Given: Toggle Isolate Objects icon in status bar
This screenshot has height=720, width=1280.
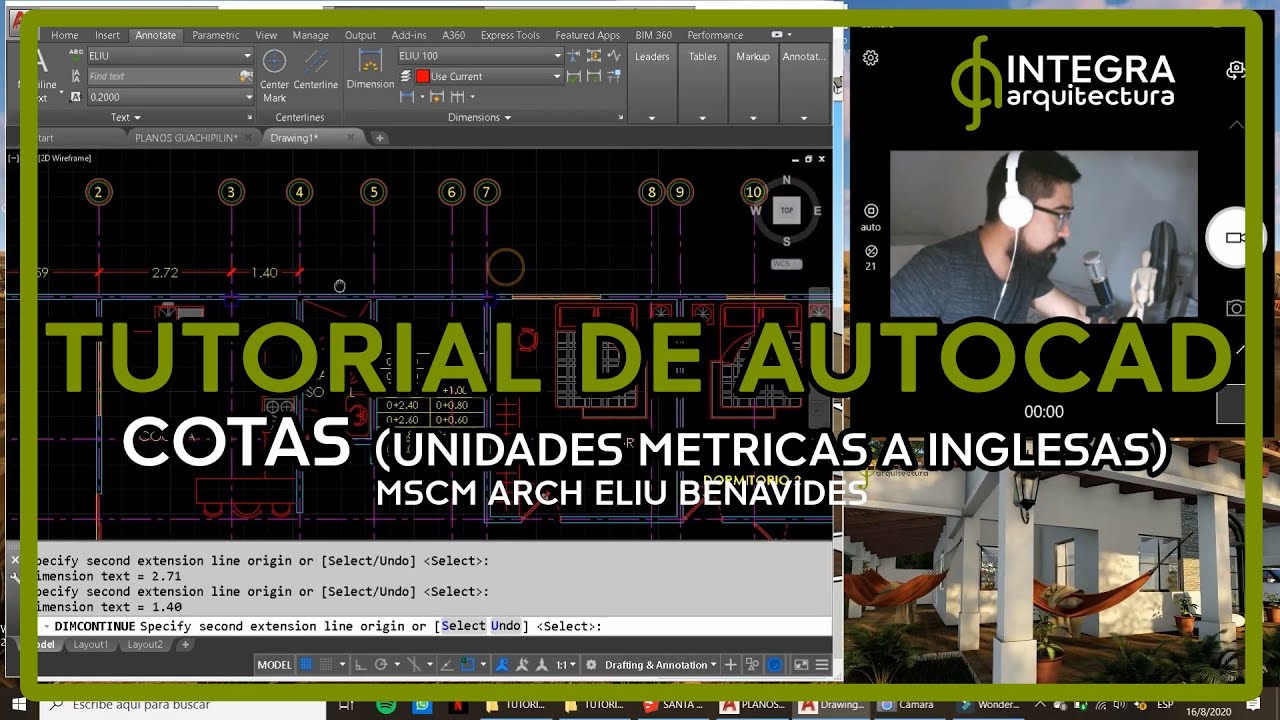Looking at the screenshot, I should (x=751, y=665).
